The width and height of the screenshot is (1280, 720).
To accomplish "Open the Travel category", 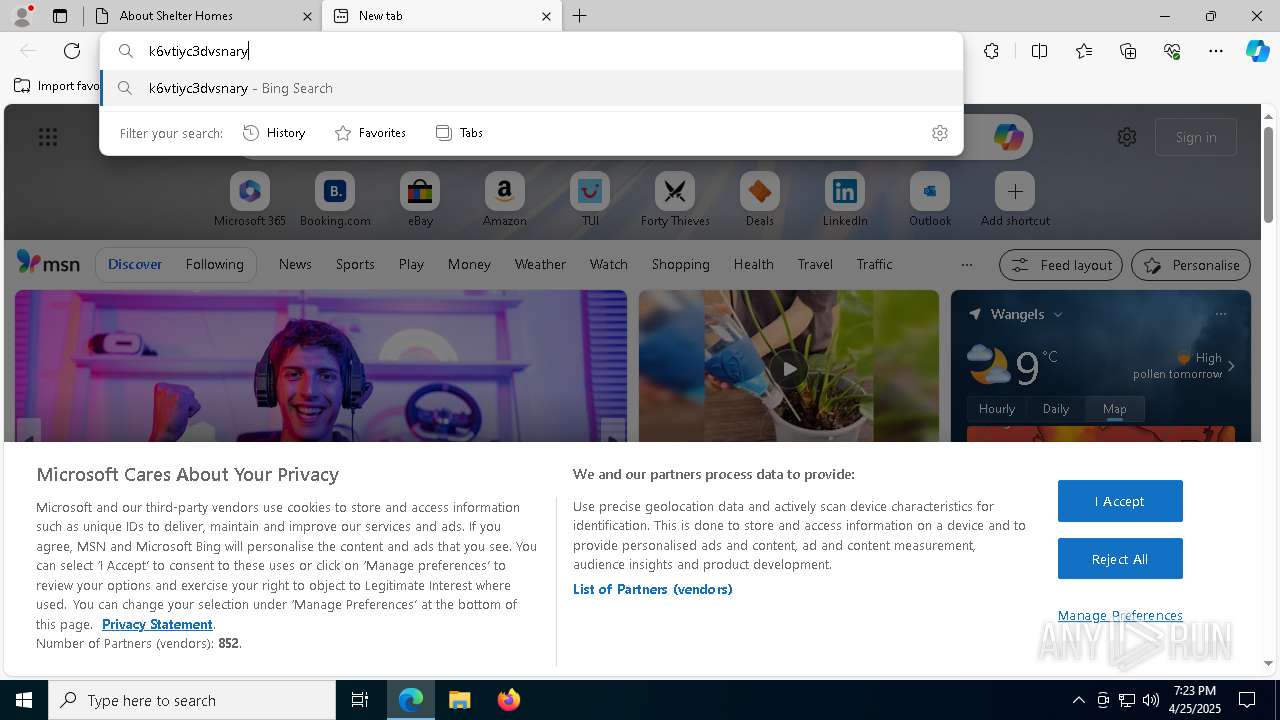I will coord(815,264).
